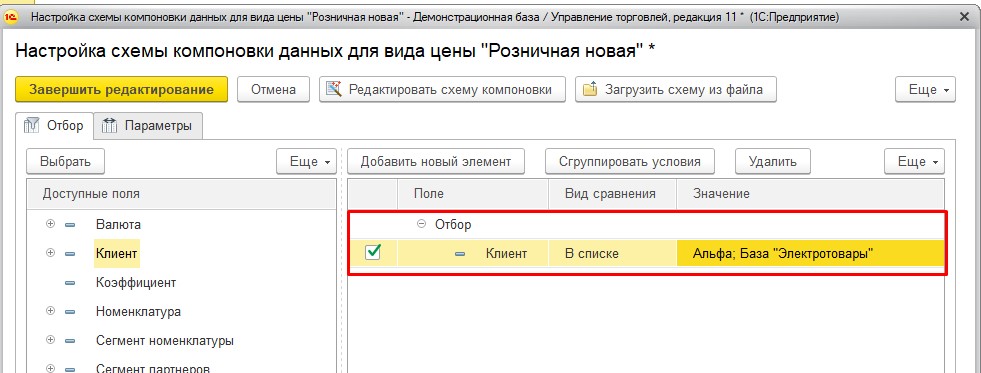The height and width of the screenshot is (373, 981).
Task: Click Добавить новый элемент button
Action: 436,161
